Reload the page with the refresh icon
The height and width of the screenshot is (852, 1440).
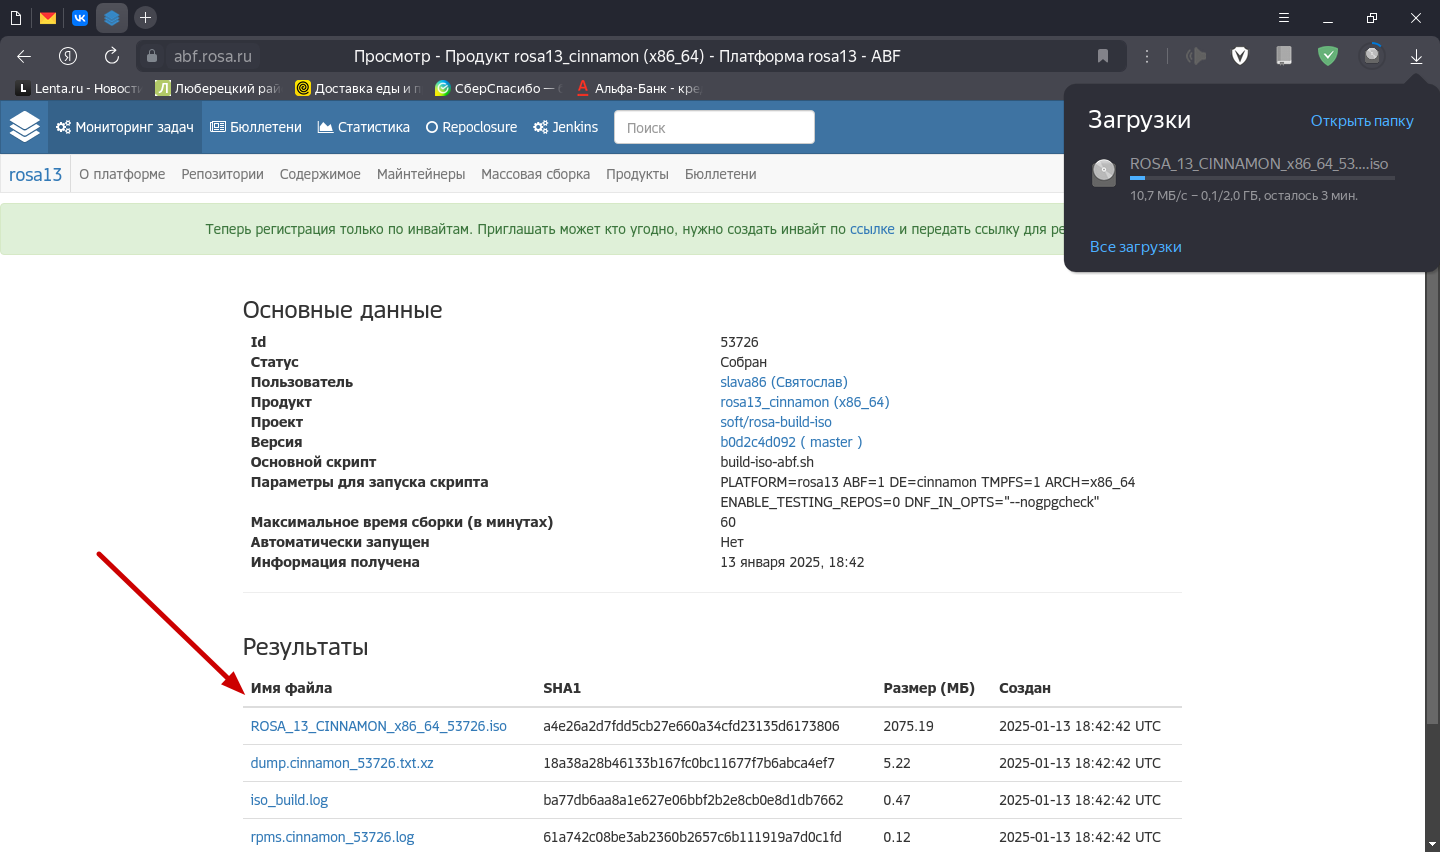112,56
